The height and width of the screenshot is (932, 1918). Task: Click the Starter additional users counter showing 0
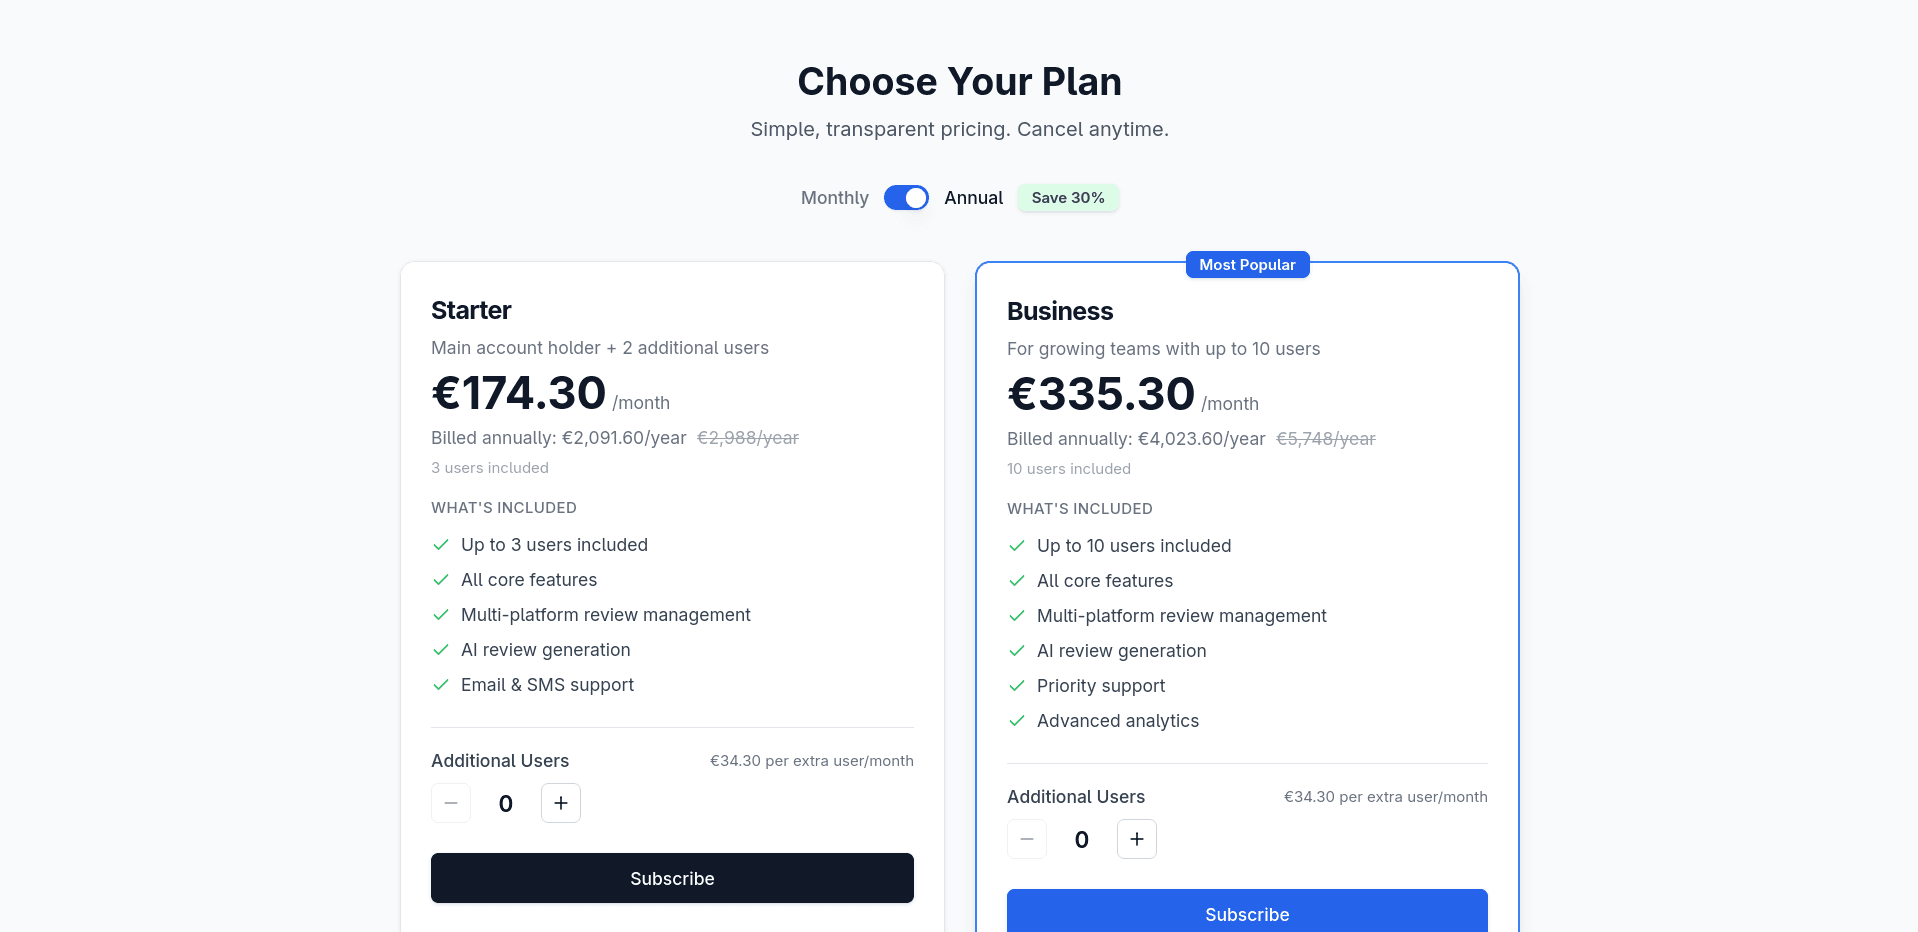click(x=505, y=803)
